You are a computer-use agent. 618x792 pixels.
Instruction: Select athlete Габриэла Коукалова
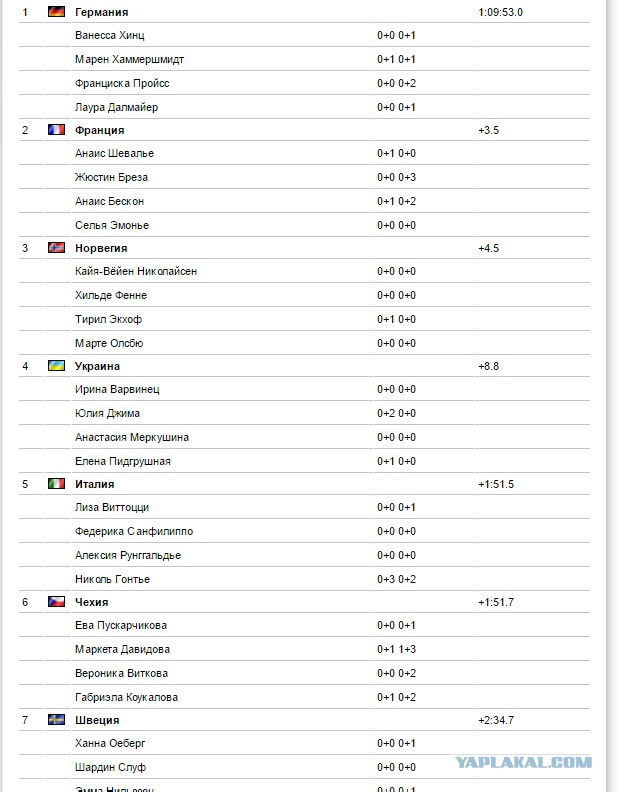pyautogui.click(x=126, y=697)
